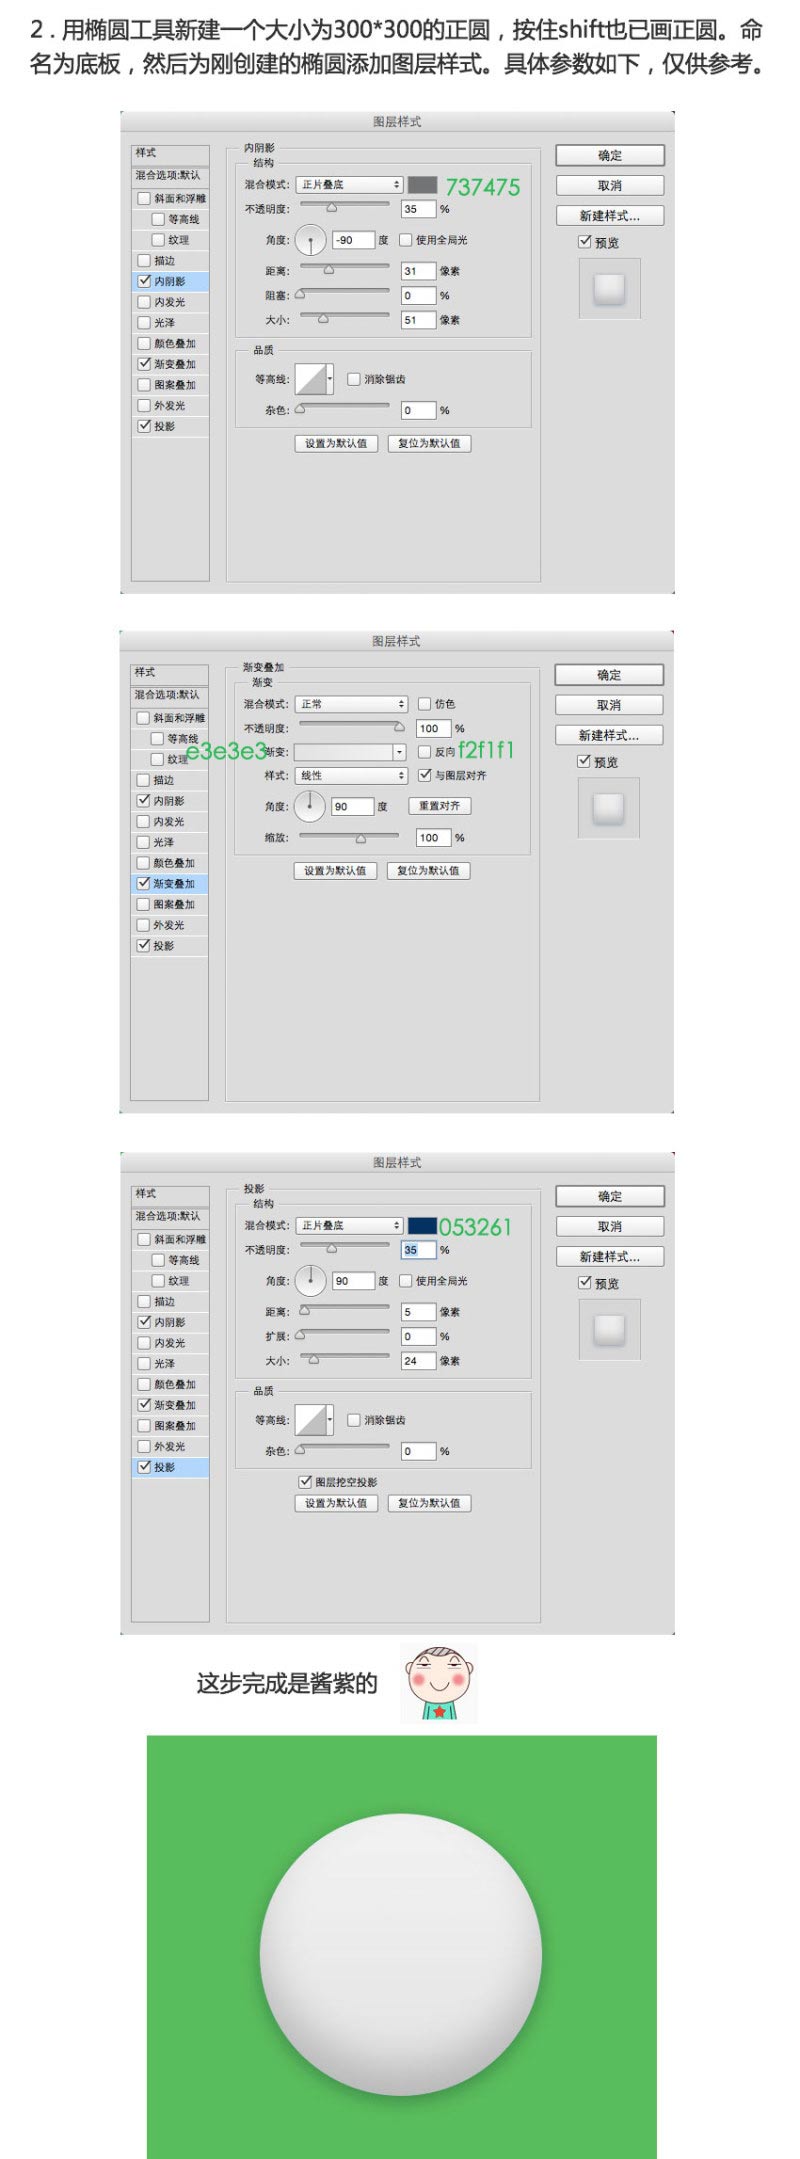The width and height of the screenshot is (800, 2159).
Task: Open contour picker thumbnail in 投影 settings
Action: pos(311,1420)
